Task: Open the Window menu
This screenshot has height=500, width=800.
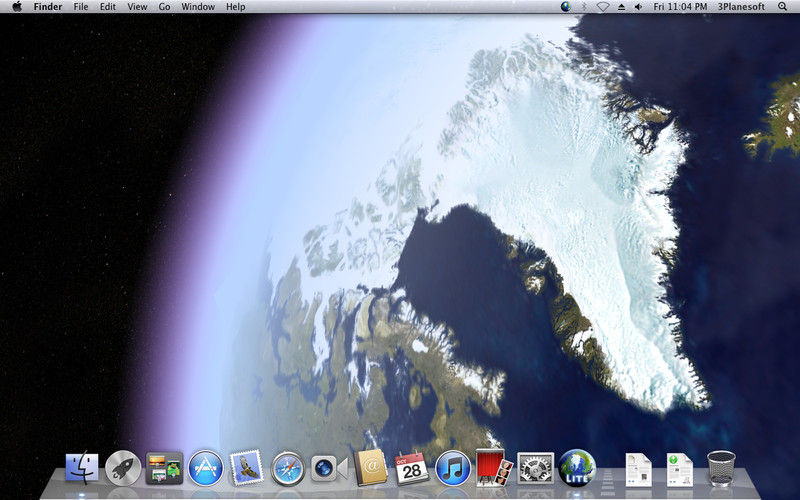Action: 198,7
